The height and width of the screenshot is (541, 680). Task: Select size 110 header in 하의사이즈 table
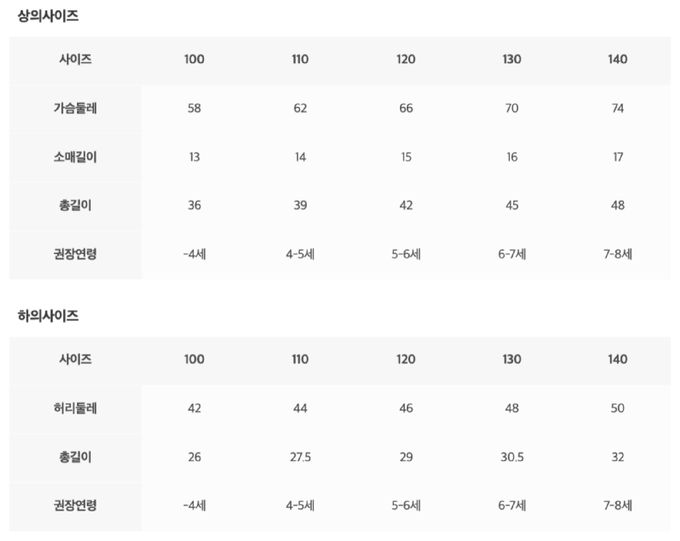[x=300, y=360]
